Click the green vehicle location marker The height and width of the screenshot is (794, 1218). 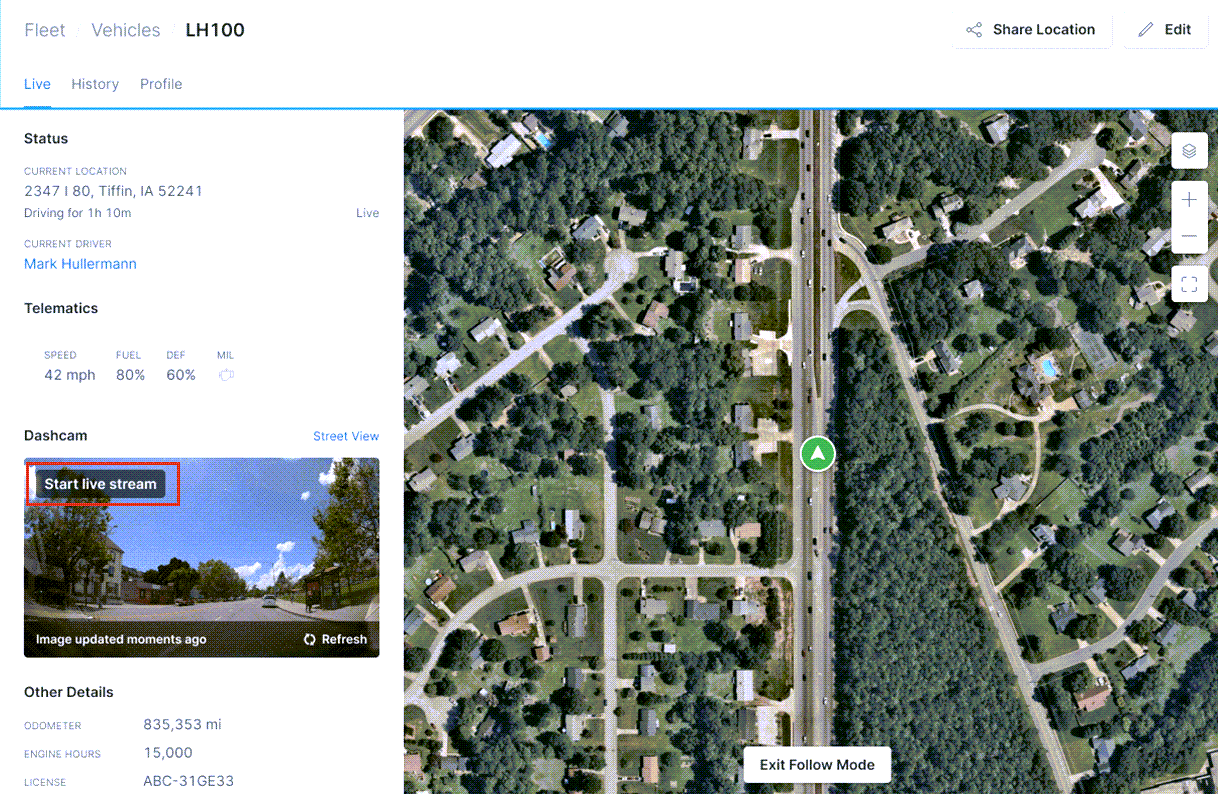point(818,453)
